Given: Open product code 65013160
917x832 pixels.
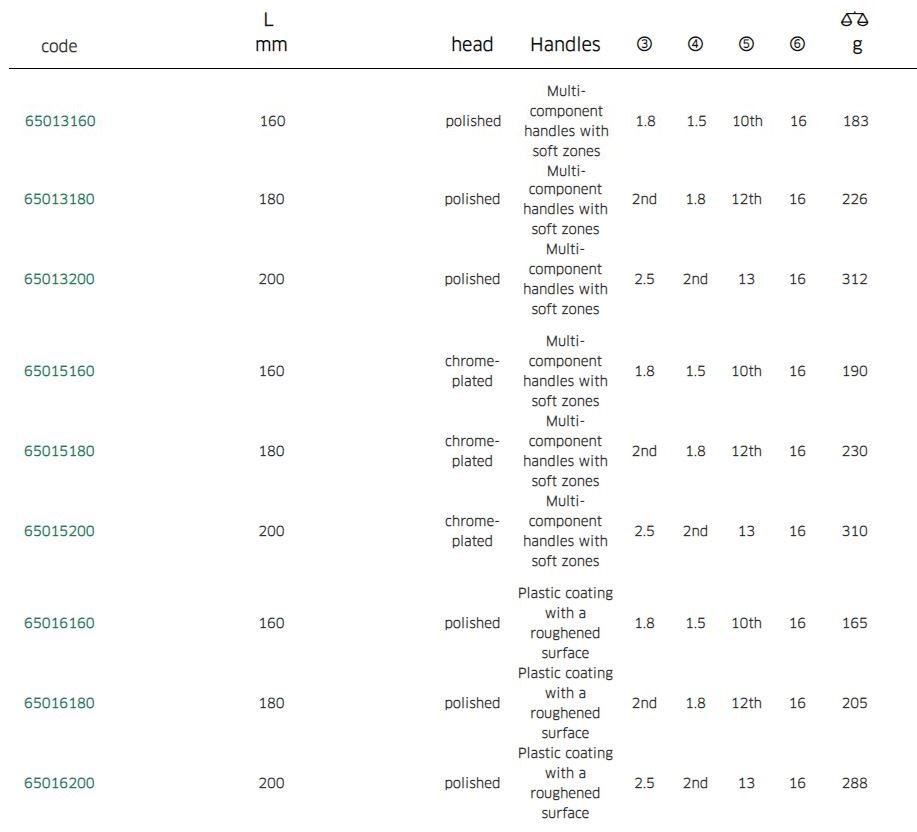Looking at the screenshot, I should 60,122.
